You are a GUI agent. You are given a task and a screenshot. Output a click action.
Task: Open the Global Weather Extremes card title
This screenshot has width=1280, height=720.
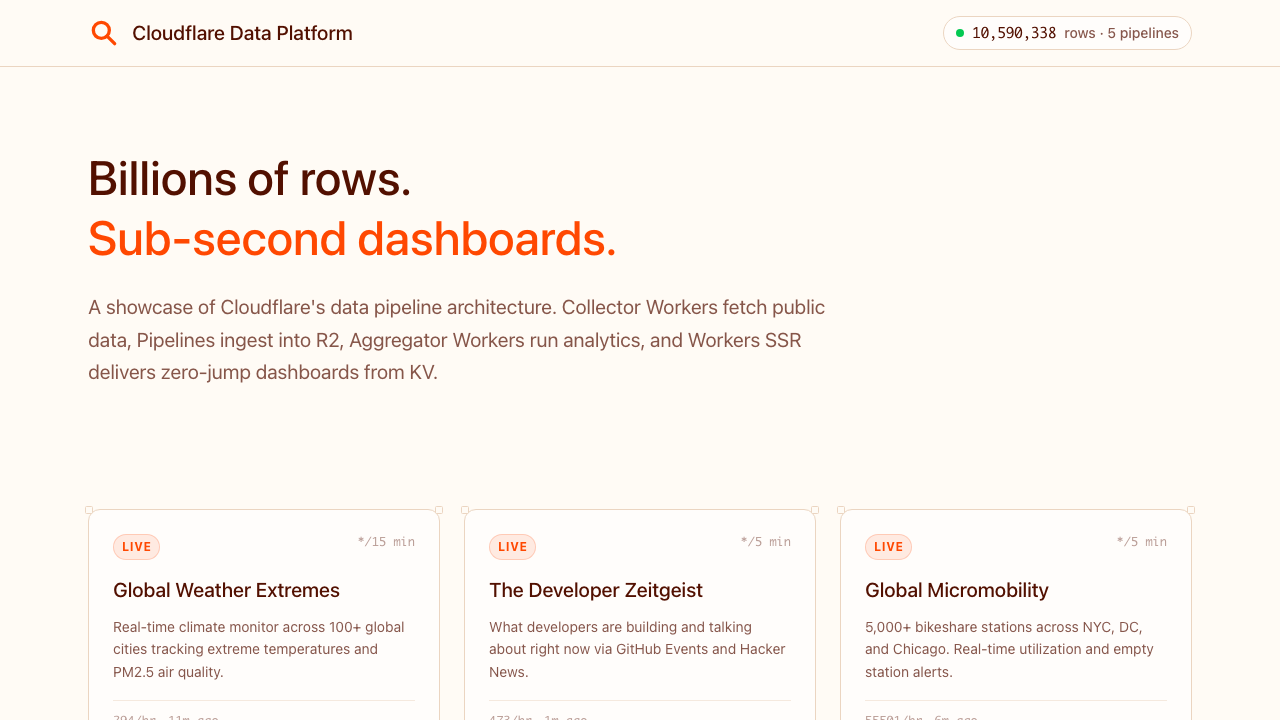pyautogui.click(x=226, y=590)
